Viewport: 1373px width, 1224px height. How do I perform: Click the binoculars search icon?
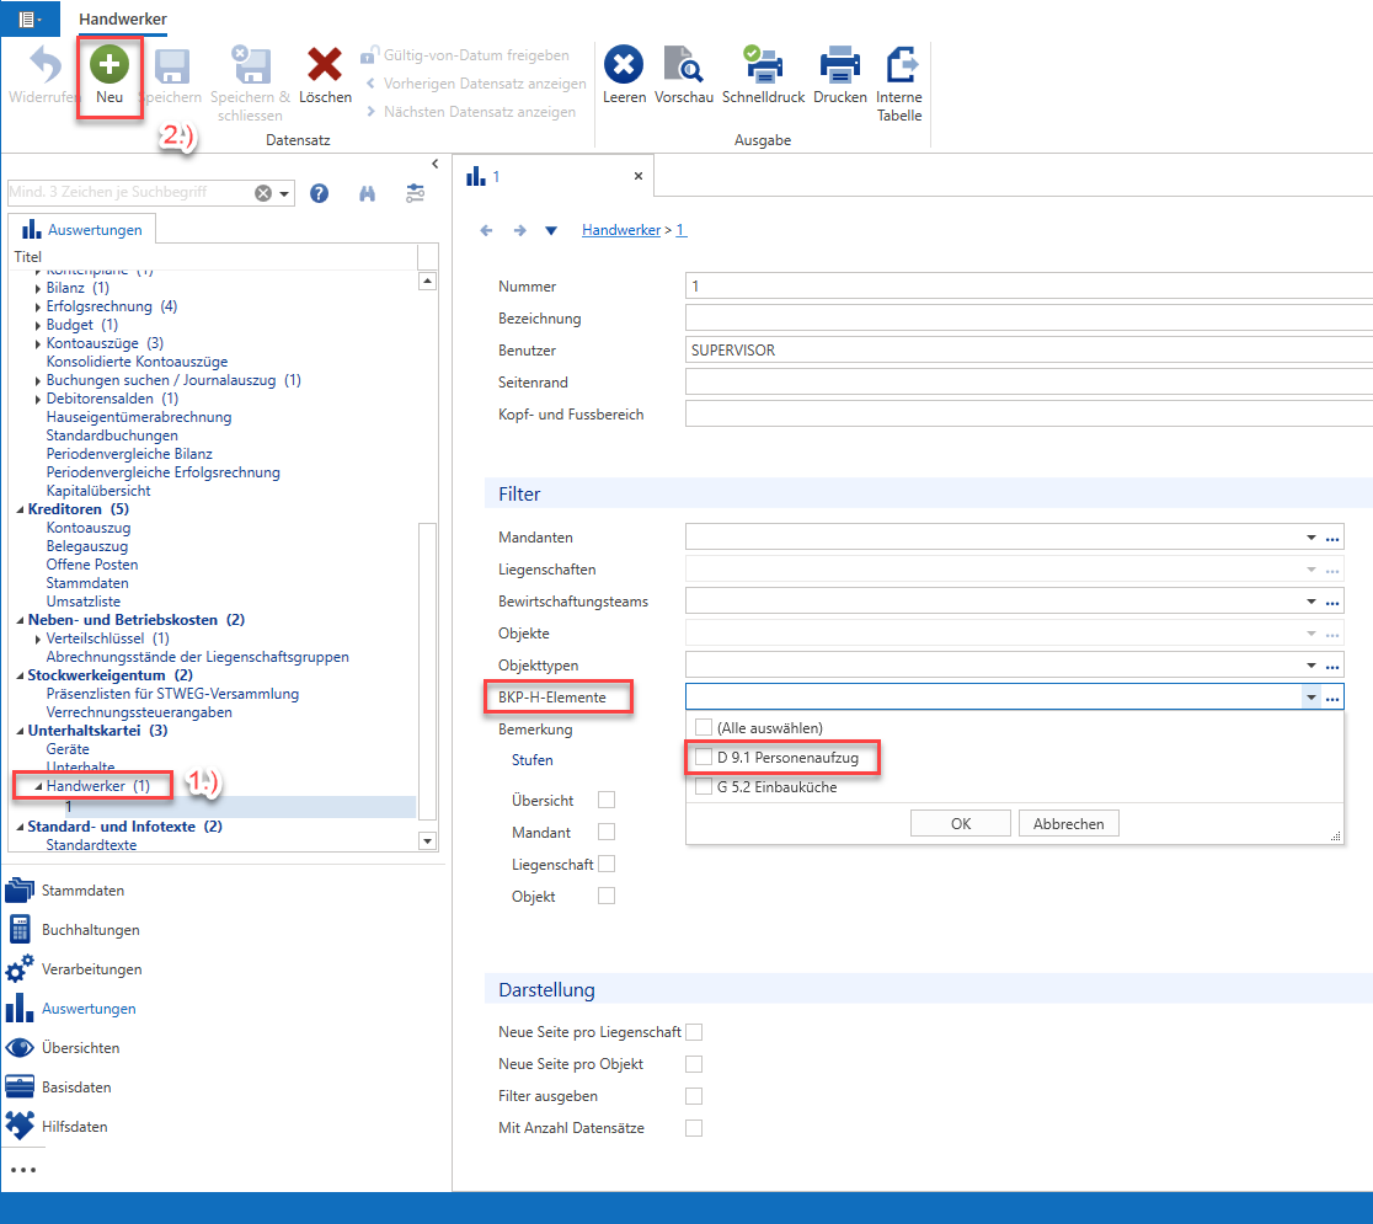(367, 194)
